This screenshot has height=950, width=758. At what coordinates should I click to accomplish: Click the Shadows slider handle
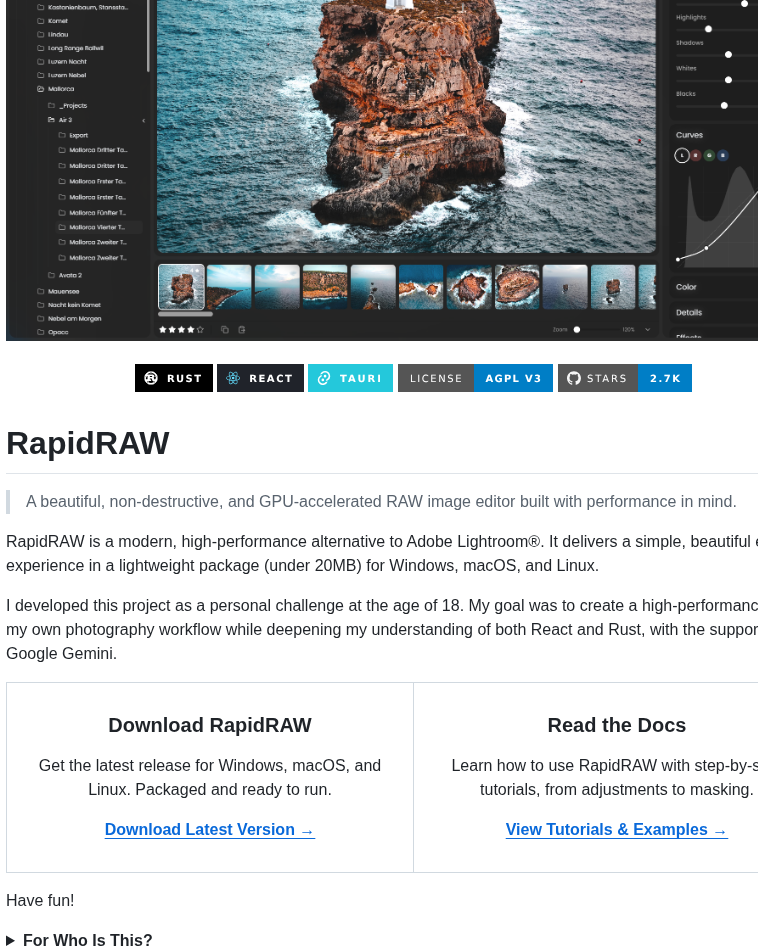728,55
